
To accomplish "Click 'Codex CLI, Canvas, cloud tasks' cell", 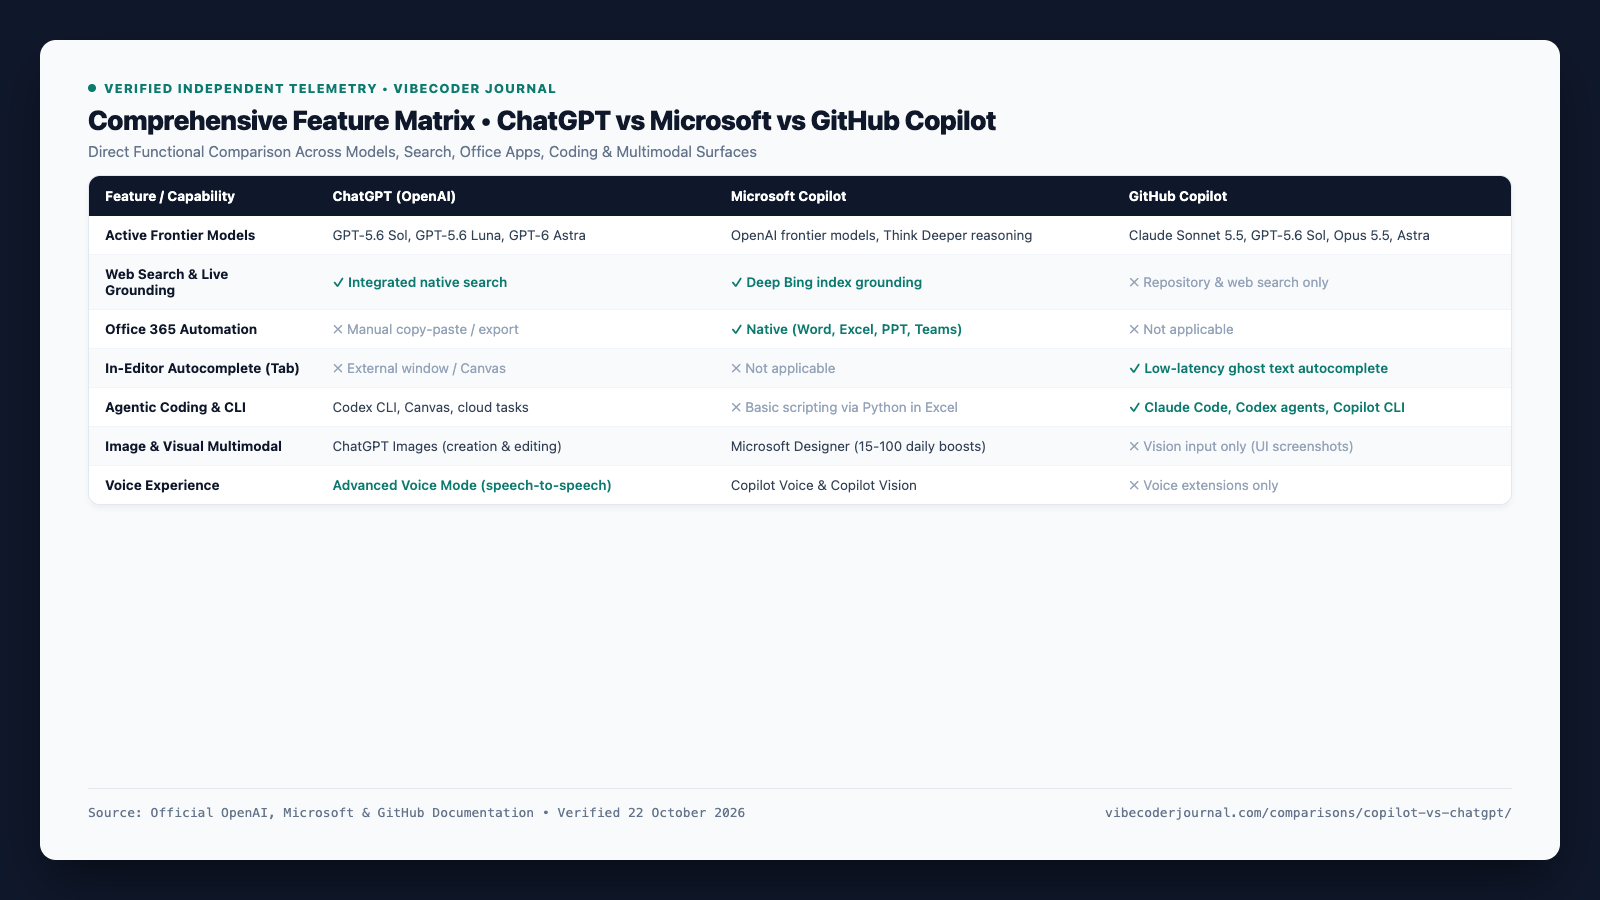I will click(x=431, y=407).
